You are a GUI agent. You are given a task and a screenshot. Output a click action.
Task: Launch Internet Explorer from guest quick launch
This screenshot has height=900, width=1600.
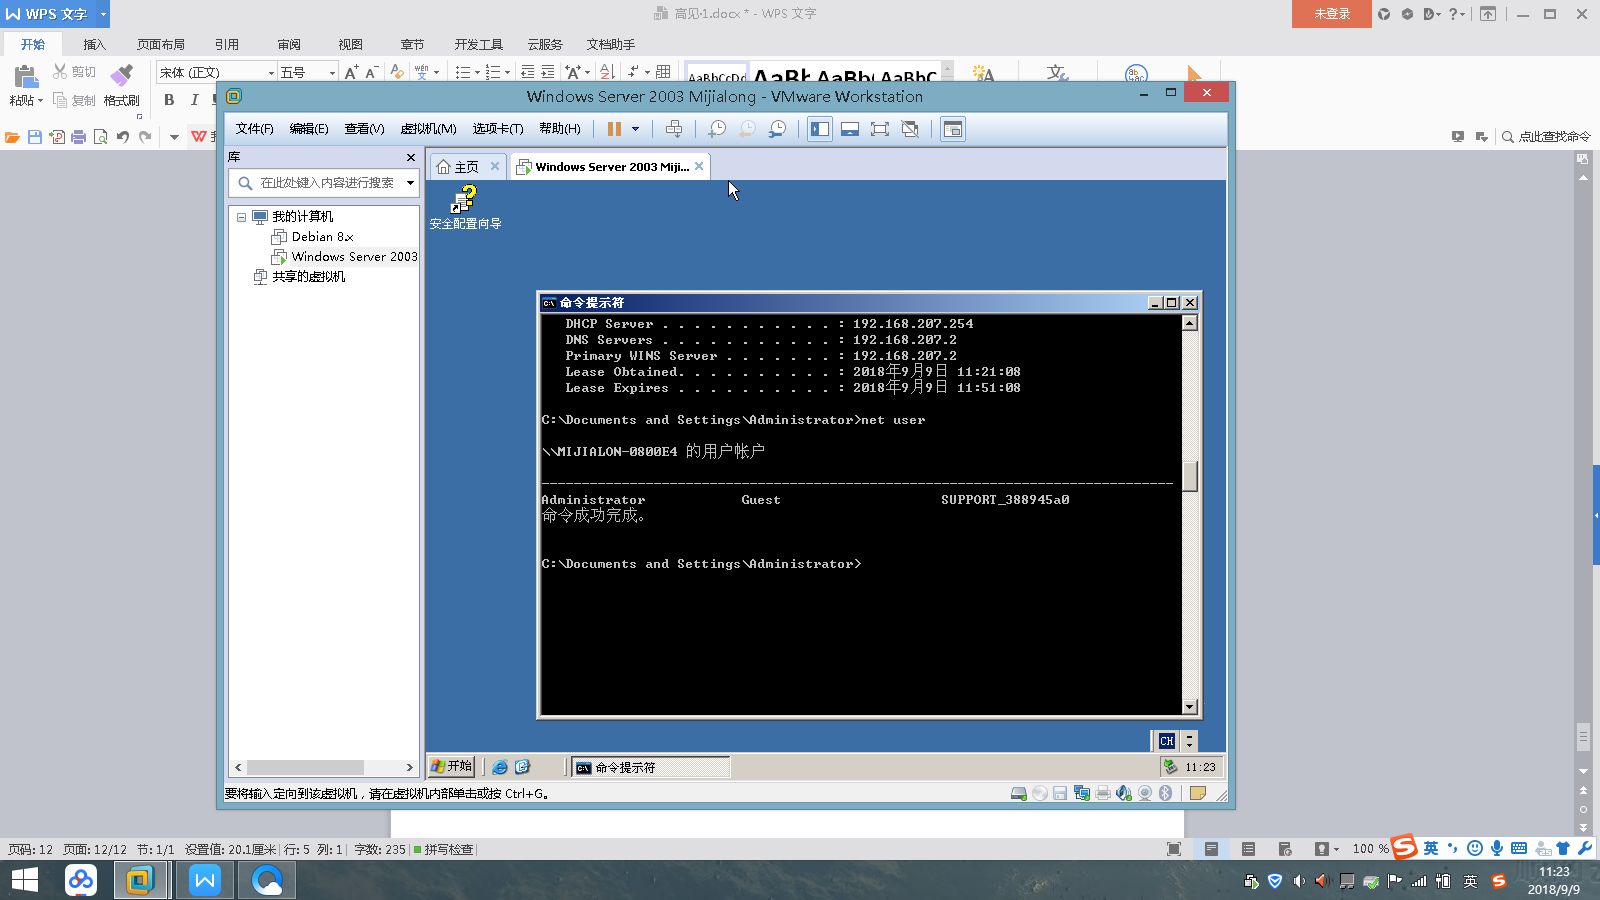pyautogui.click(x=500, y=767)
